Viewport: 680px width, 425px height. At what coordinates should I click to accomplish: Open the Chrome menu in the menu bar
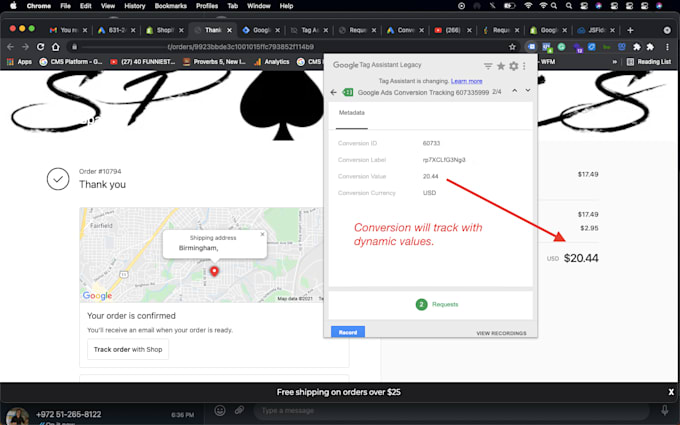click(39, 6)
